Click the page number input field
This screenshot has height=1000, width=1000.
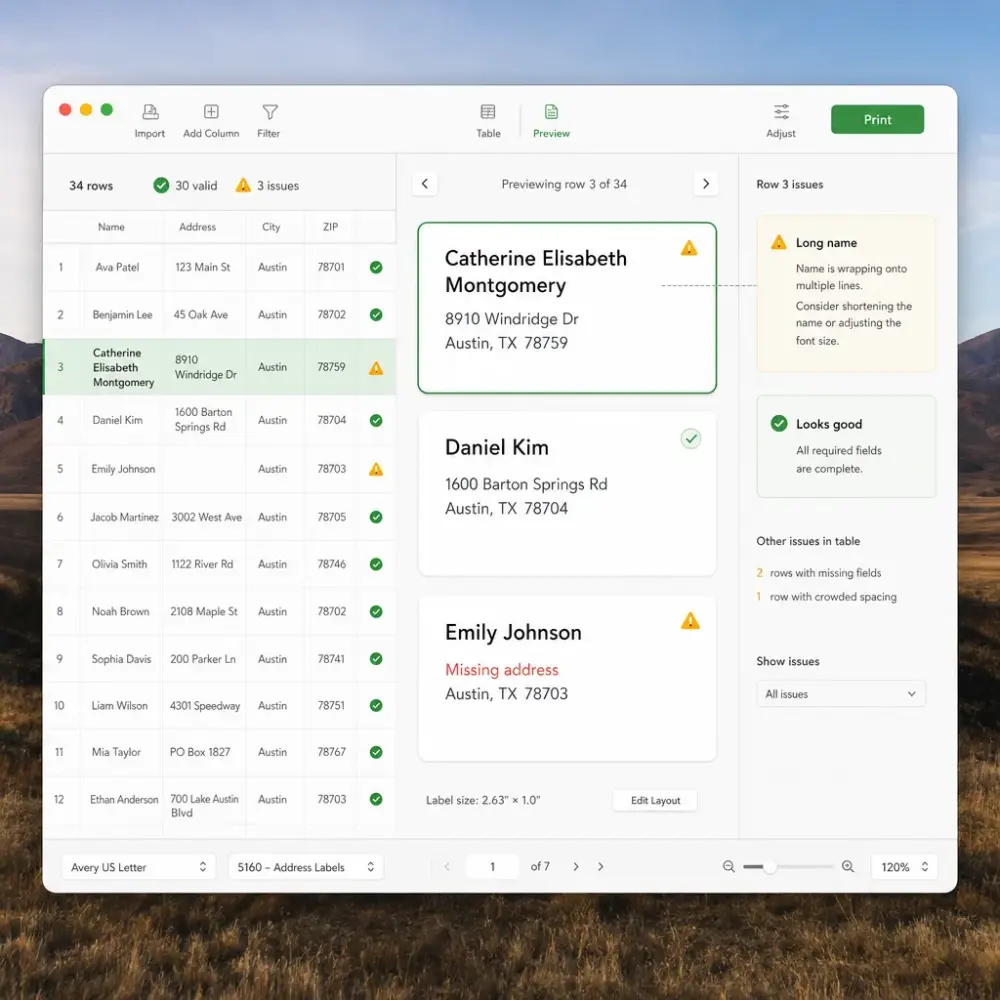pos(492,867)
